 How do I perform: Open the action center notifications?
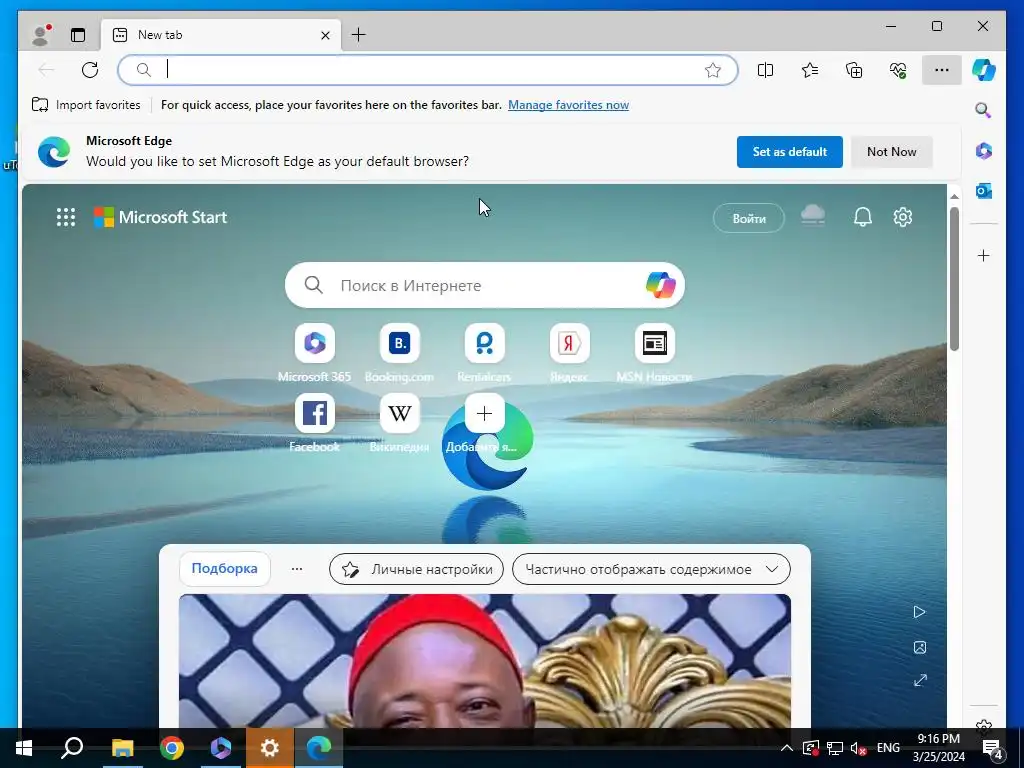click(x=993, y=748)
